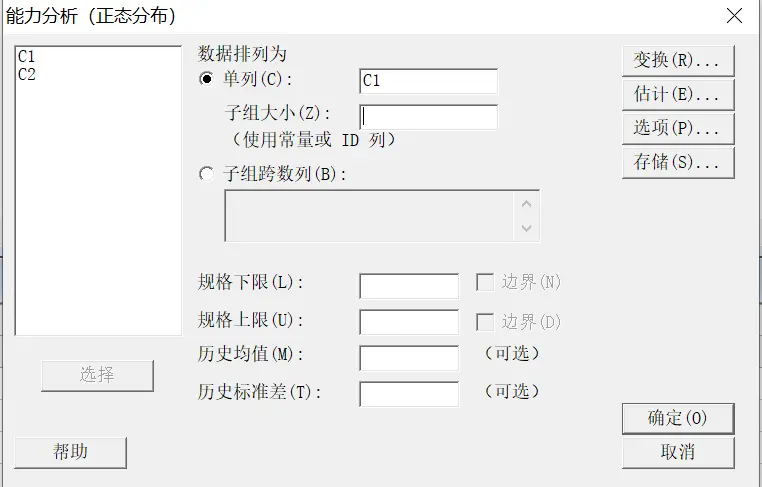Focus the 子组大小(Z) input field
Viewport: 762px width, 487px height.
tap(427, 117)
